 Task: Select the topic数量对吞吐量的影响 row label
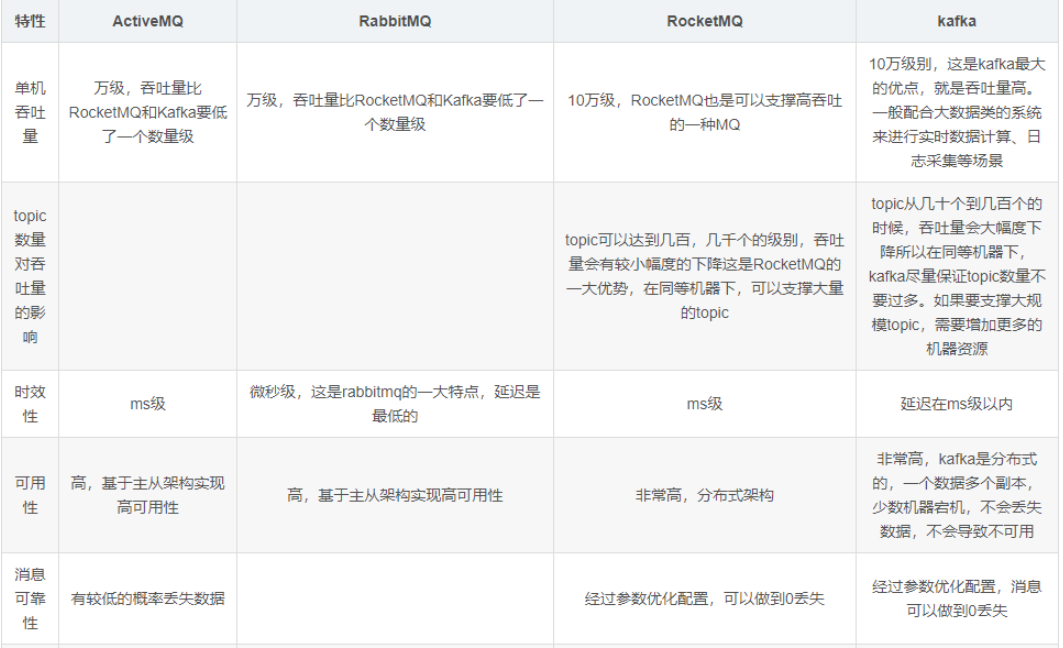tap(30, 276)
